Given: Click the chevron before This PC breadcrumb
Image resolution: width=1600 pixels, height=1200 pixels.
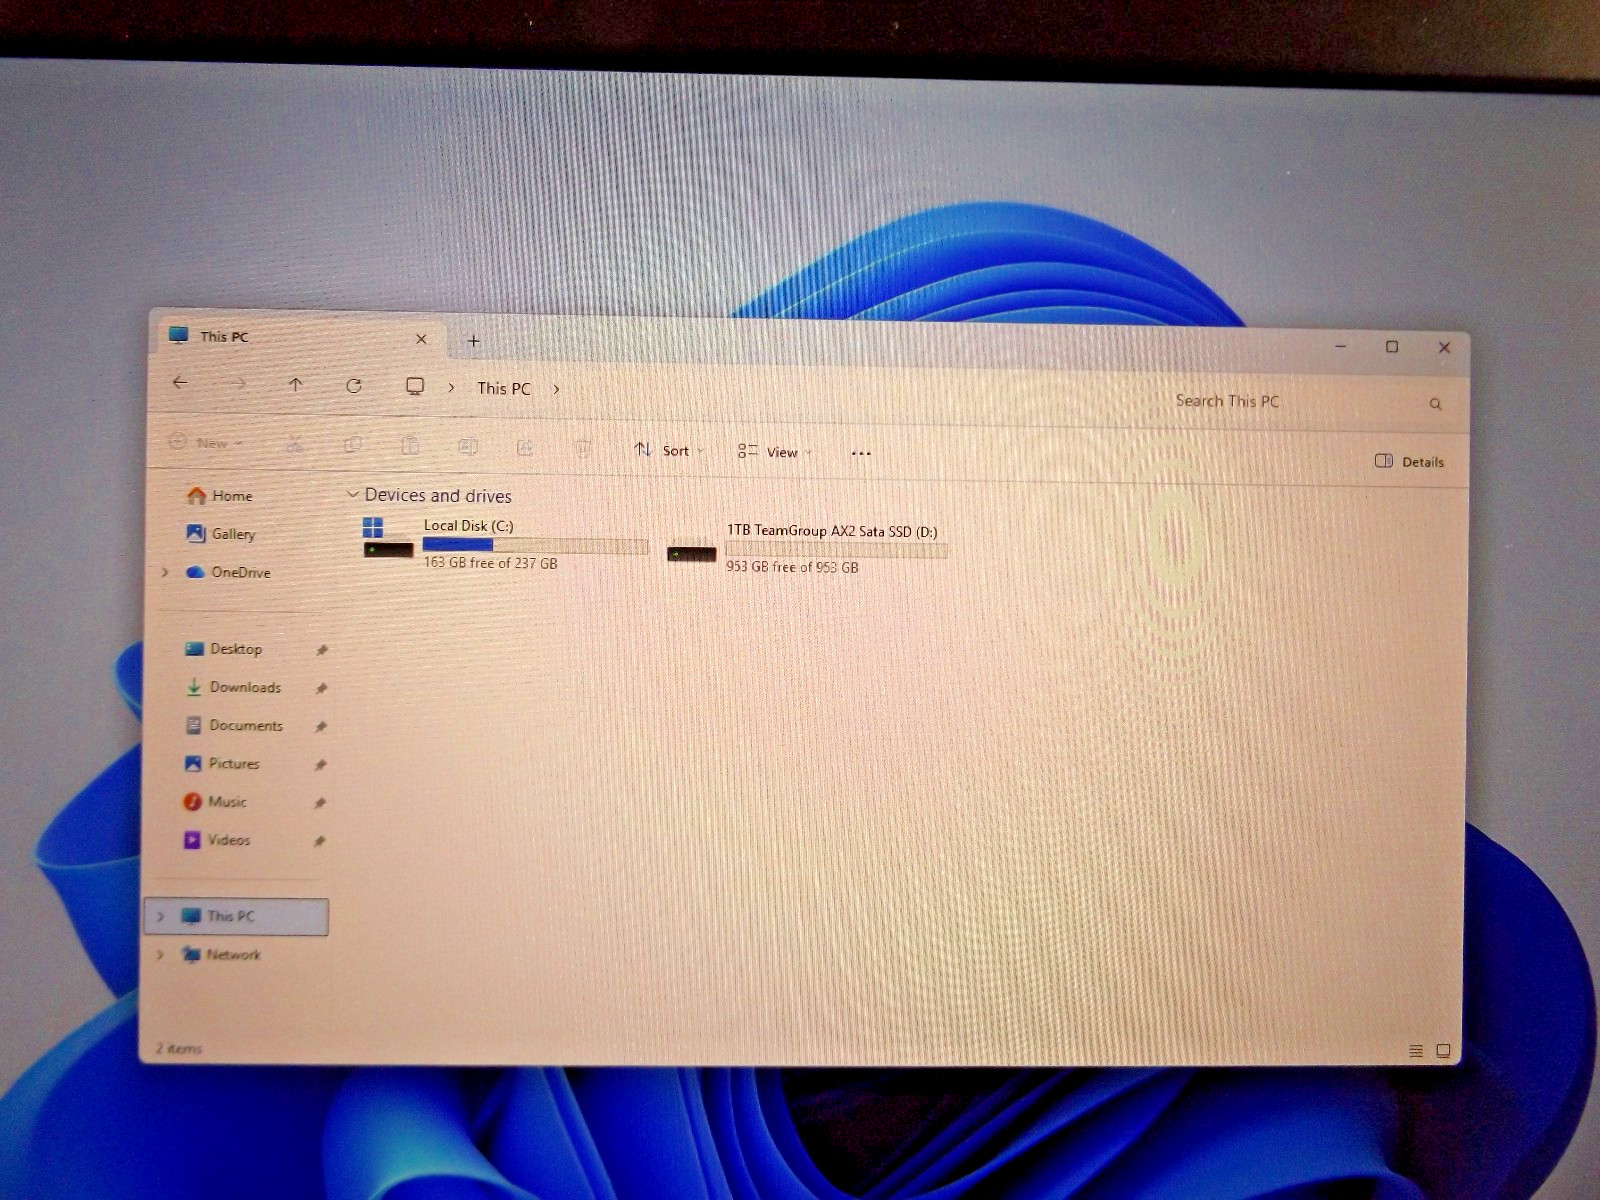Looking at the screenshot, I should click(x=451, y=387).
